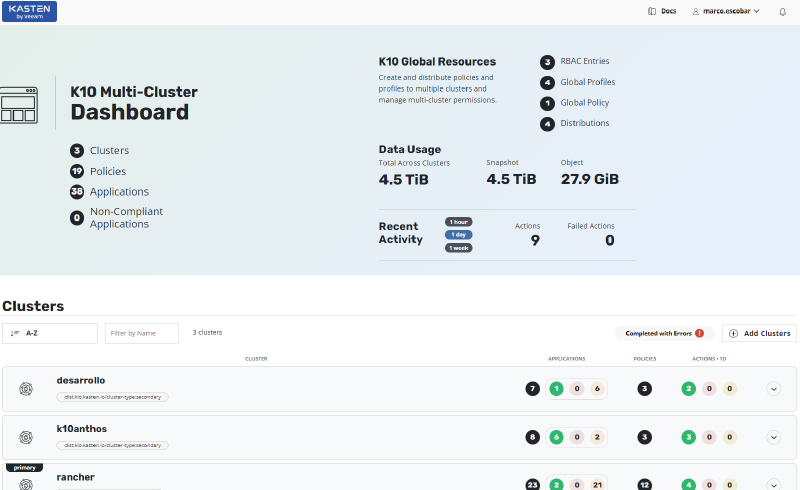Click total data usage 4.5 TiB
Screen dimensions: 800x490
[x=404, y=180]
